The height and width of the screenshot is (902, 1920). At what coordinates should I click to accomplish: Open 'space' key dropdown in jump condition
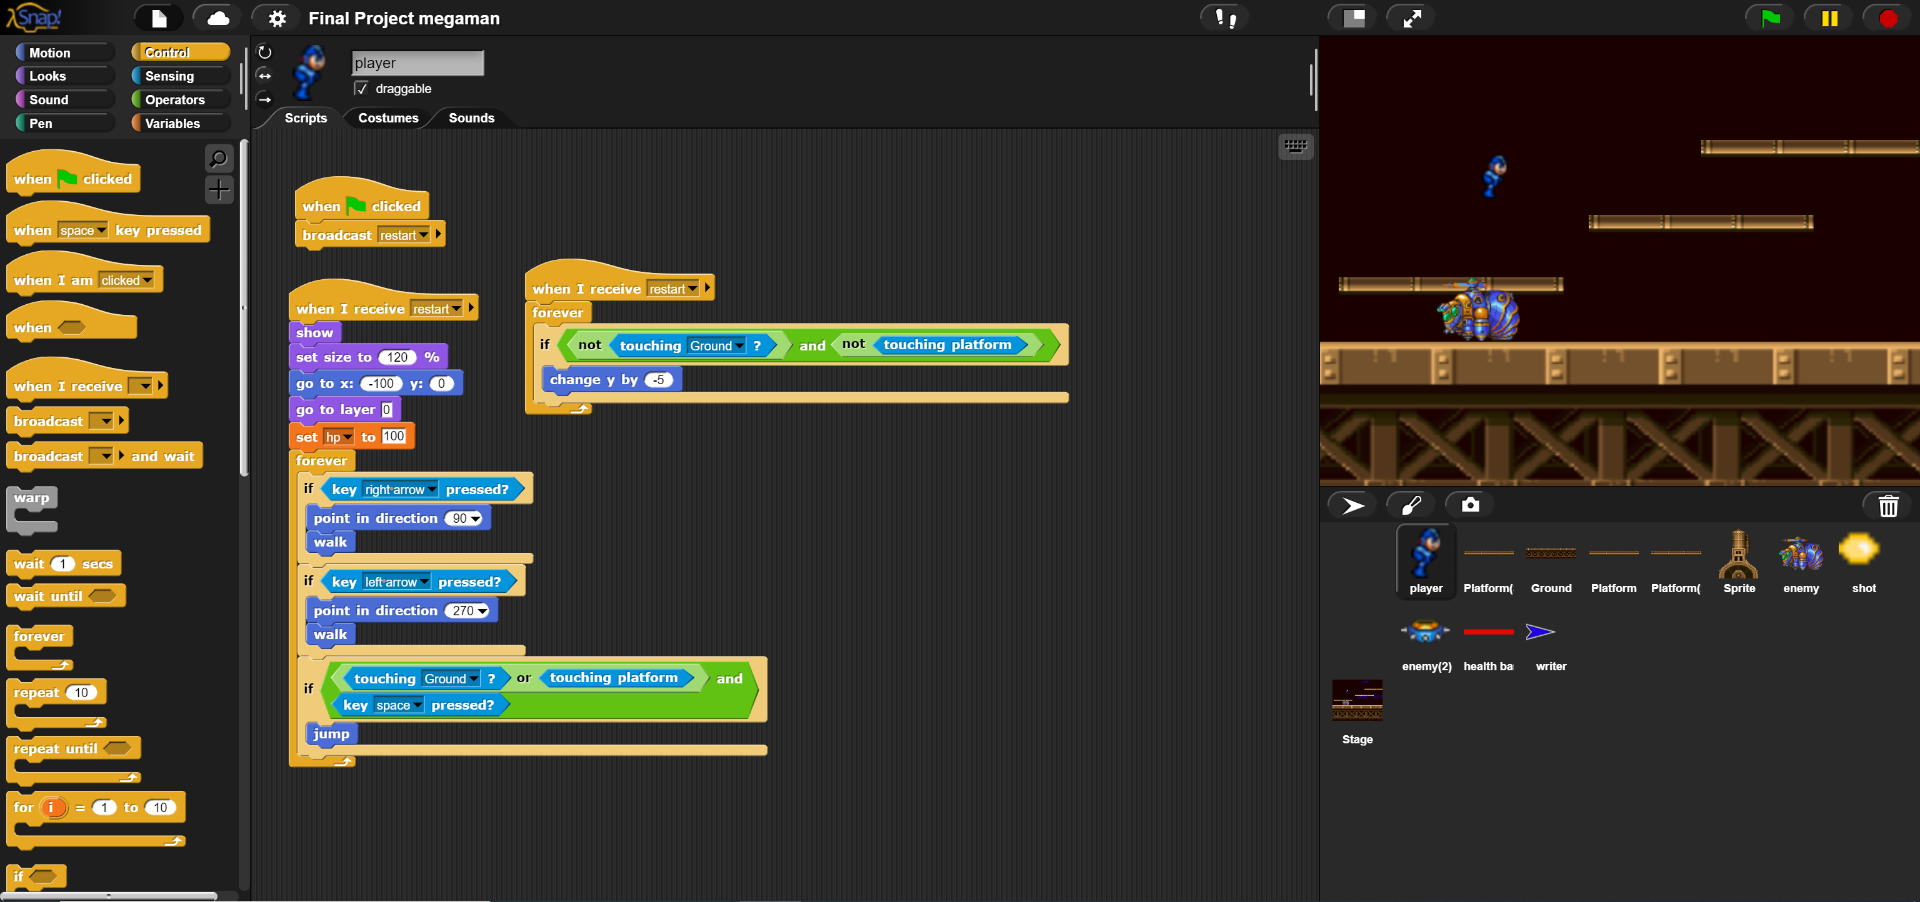tap(417, 706)
